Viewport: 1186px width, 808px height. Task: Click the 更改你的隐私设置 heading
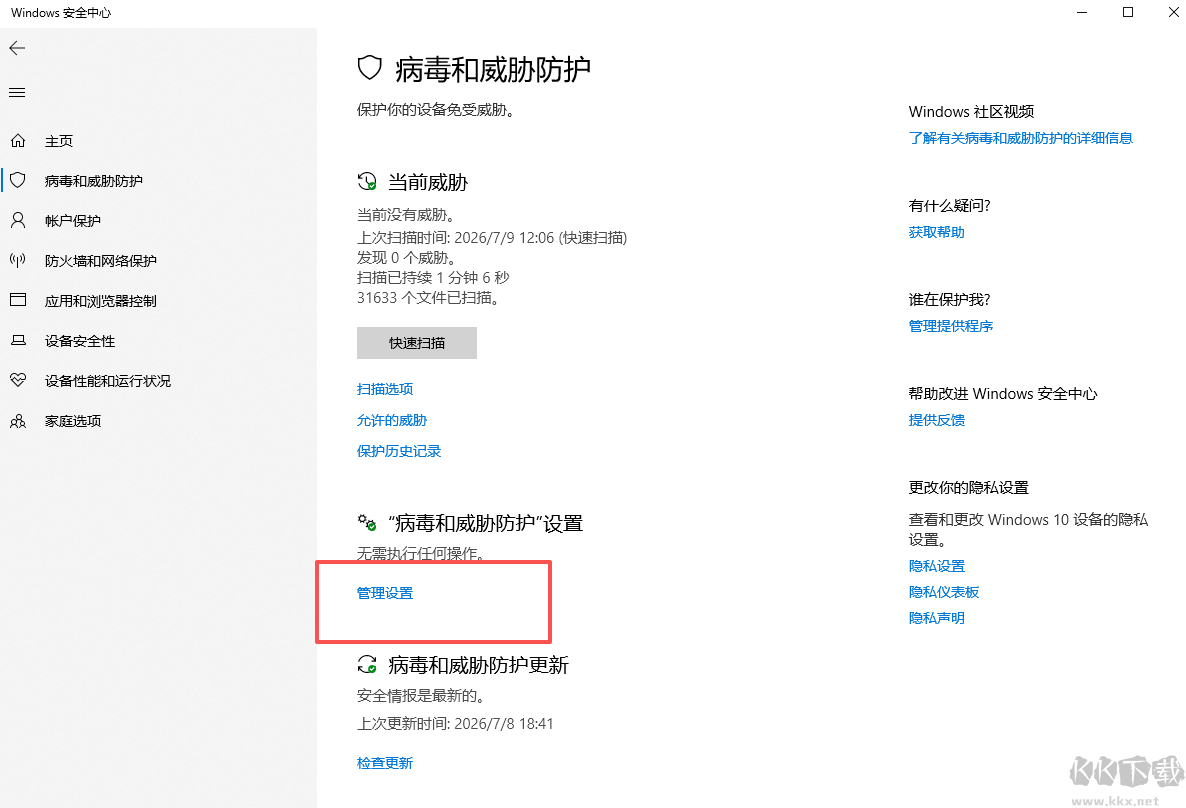(x=969, y=488)
